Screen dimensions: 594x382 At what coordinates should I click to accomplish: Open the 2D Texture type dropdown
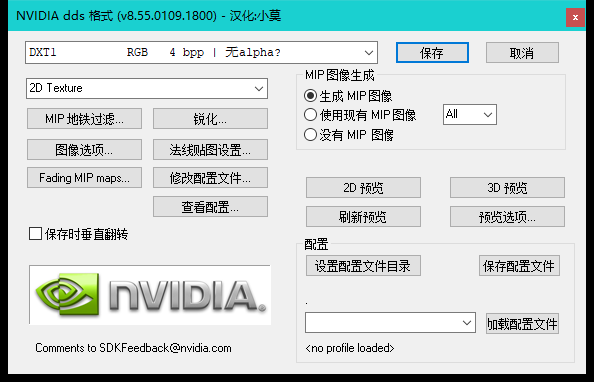coord(147,88)
